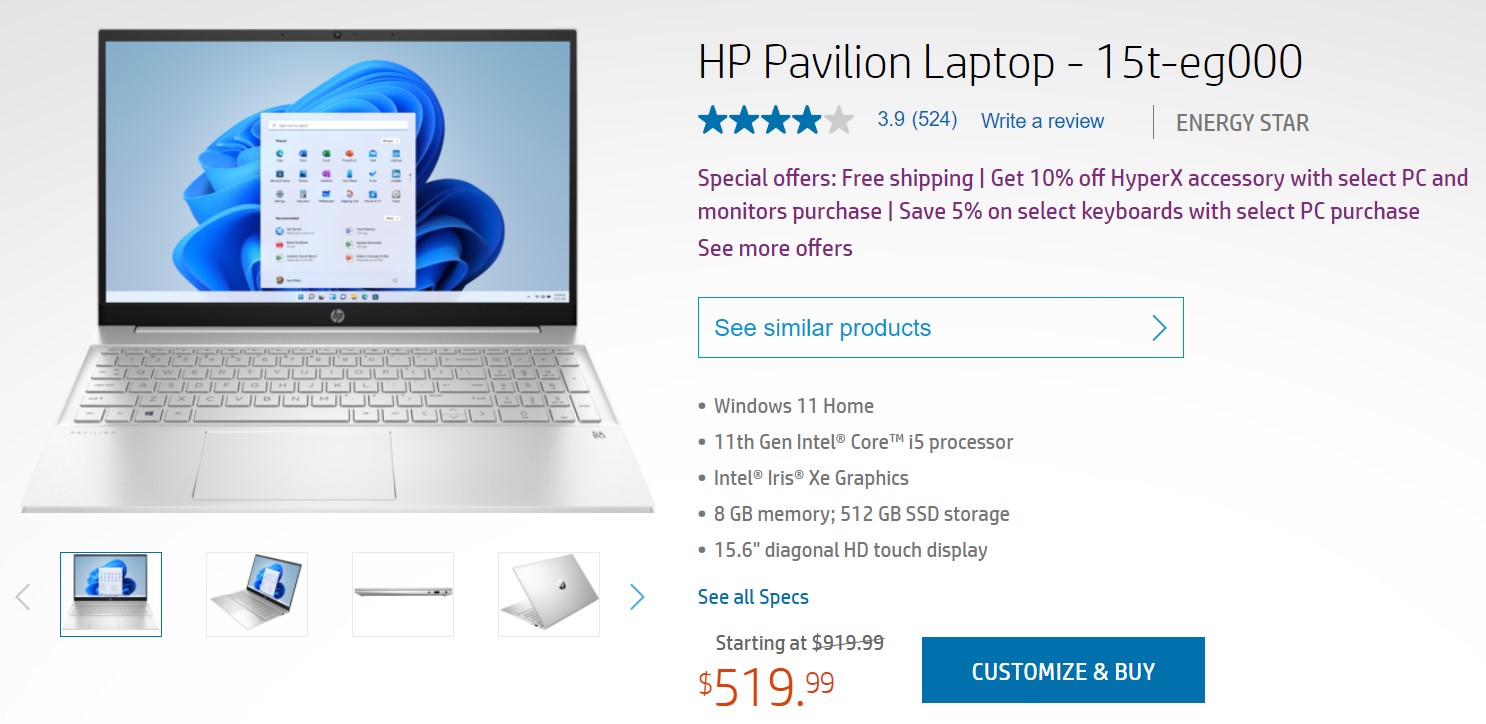Click the chevron in See similar products
The image size is (1486, 724).
pos(1159,328)
